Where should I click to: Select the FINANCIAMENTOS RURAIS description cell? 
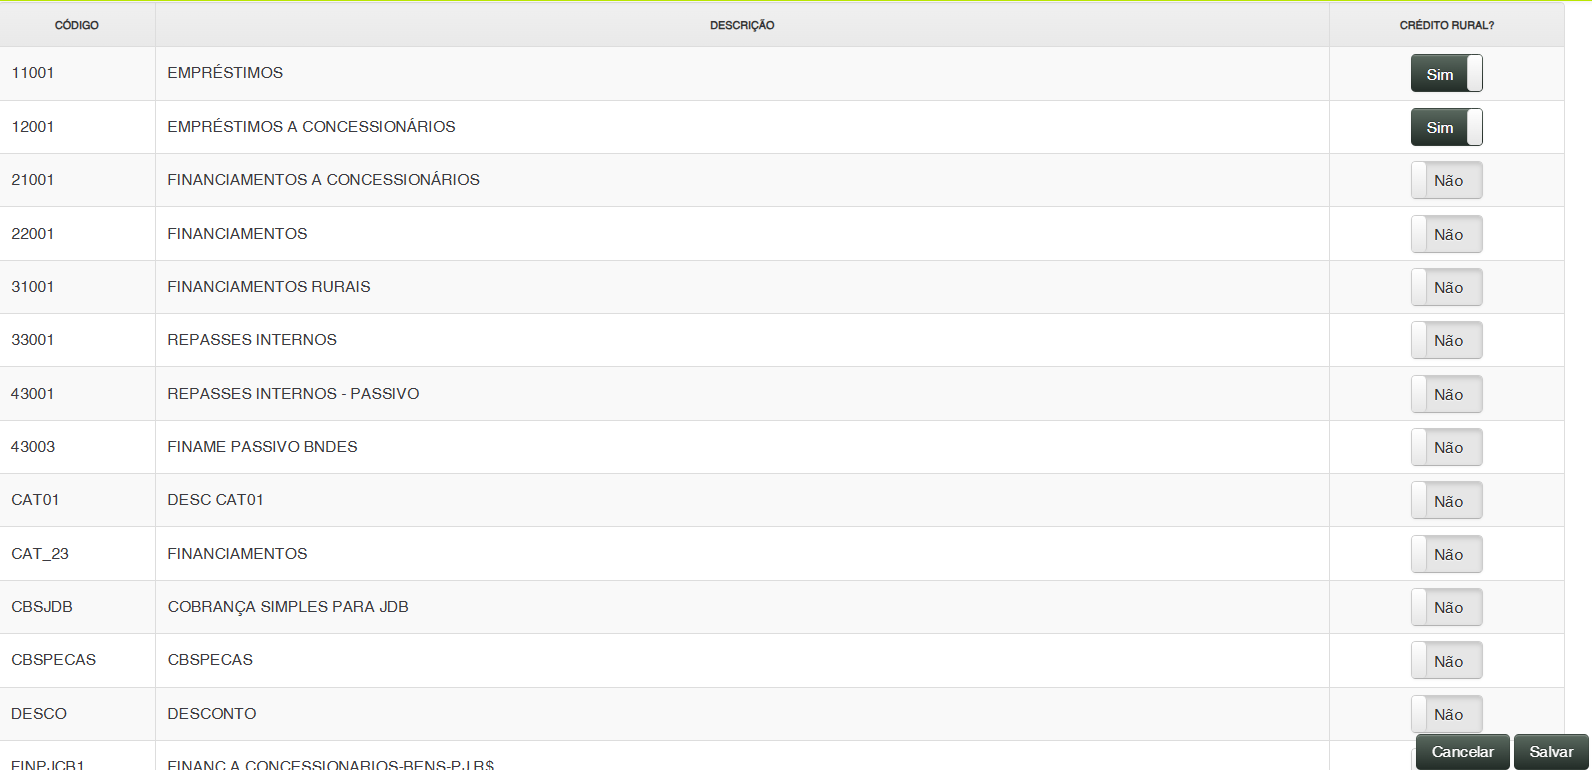[x=269, y=287]
